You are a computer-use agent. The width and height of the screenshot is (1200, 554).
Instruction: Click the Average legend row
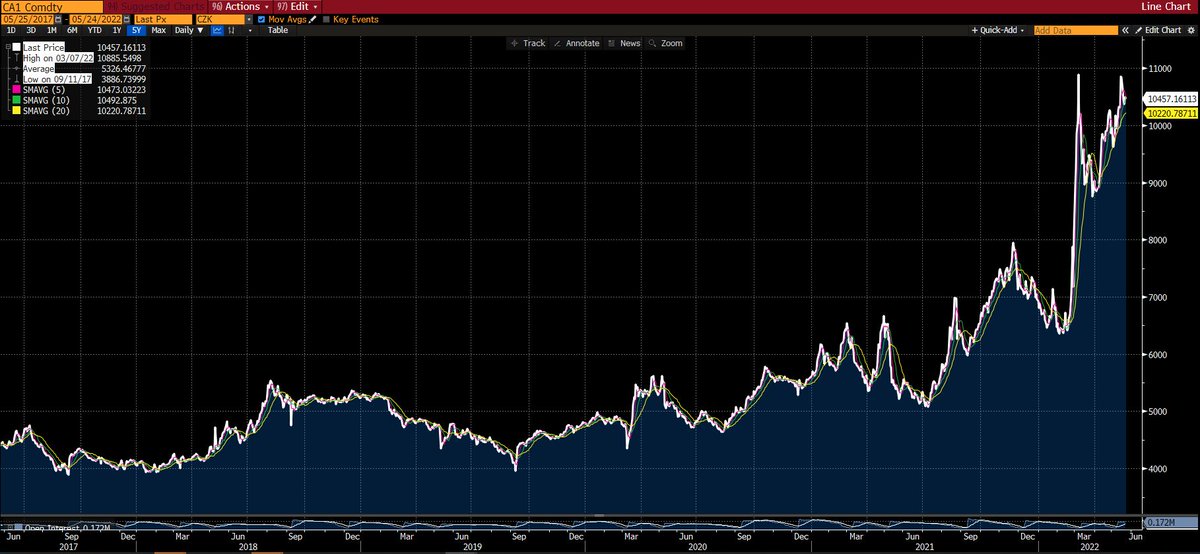pyautogui.click(x=38, y=68)
